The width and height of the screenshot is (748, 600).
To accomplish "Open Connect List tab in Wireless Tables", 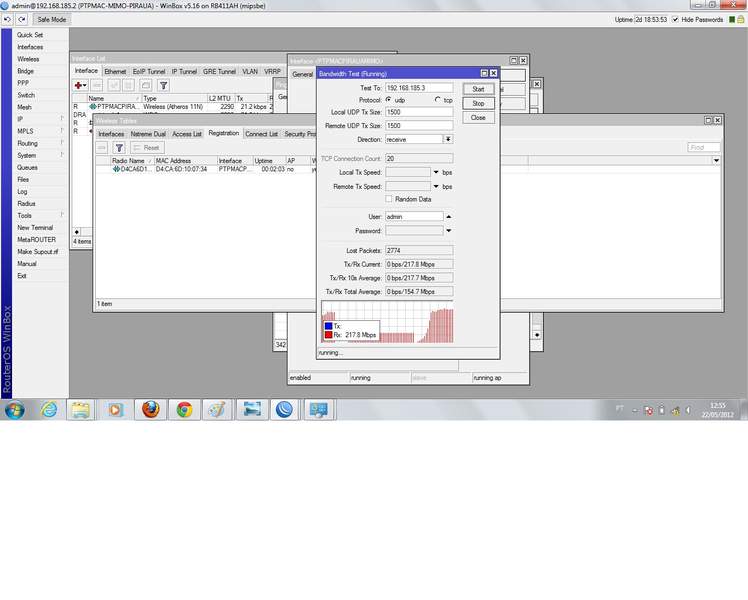I will 261,134.
